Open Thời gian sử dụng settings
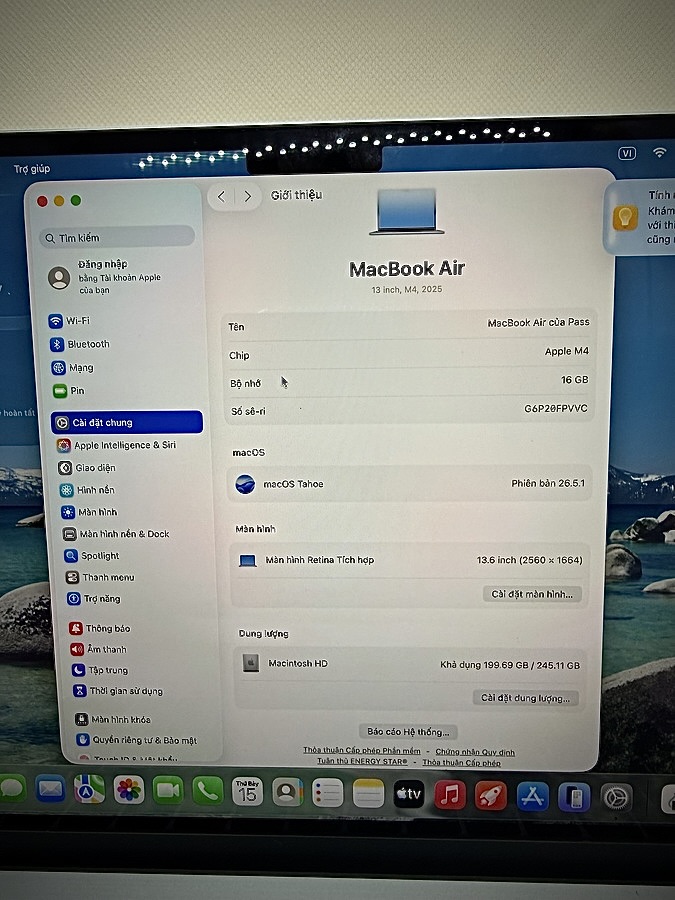The image size is (675, 900). 118,690
